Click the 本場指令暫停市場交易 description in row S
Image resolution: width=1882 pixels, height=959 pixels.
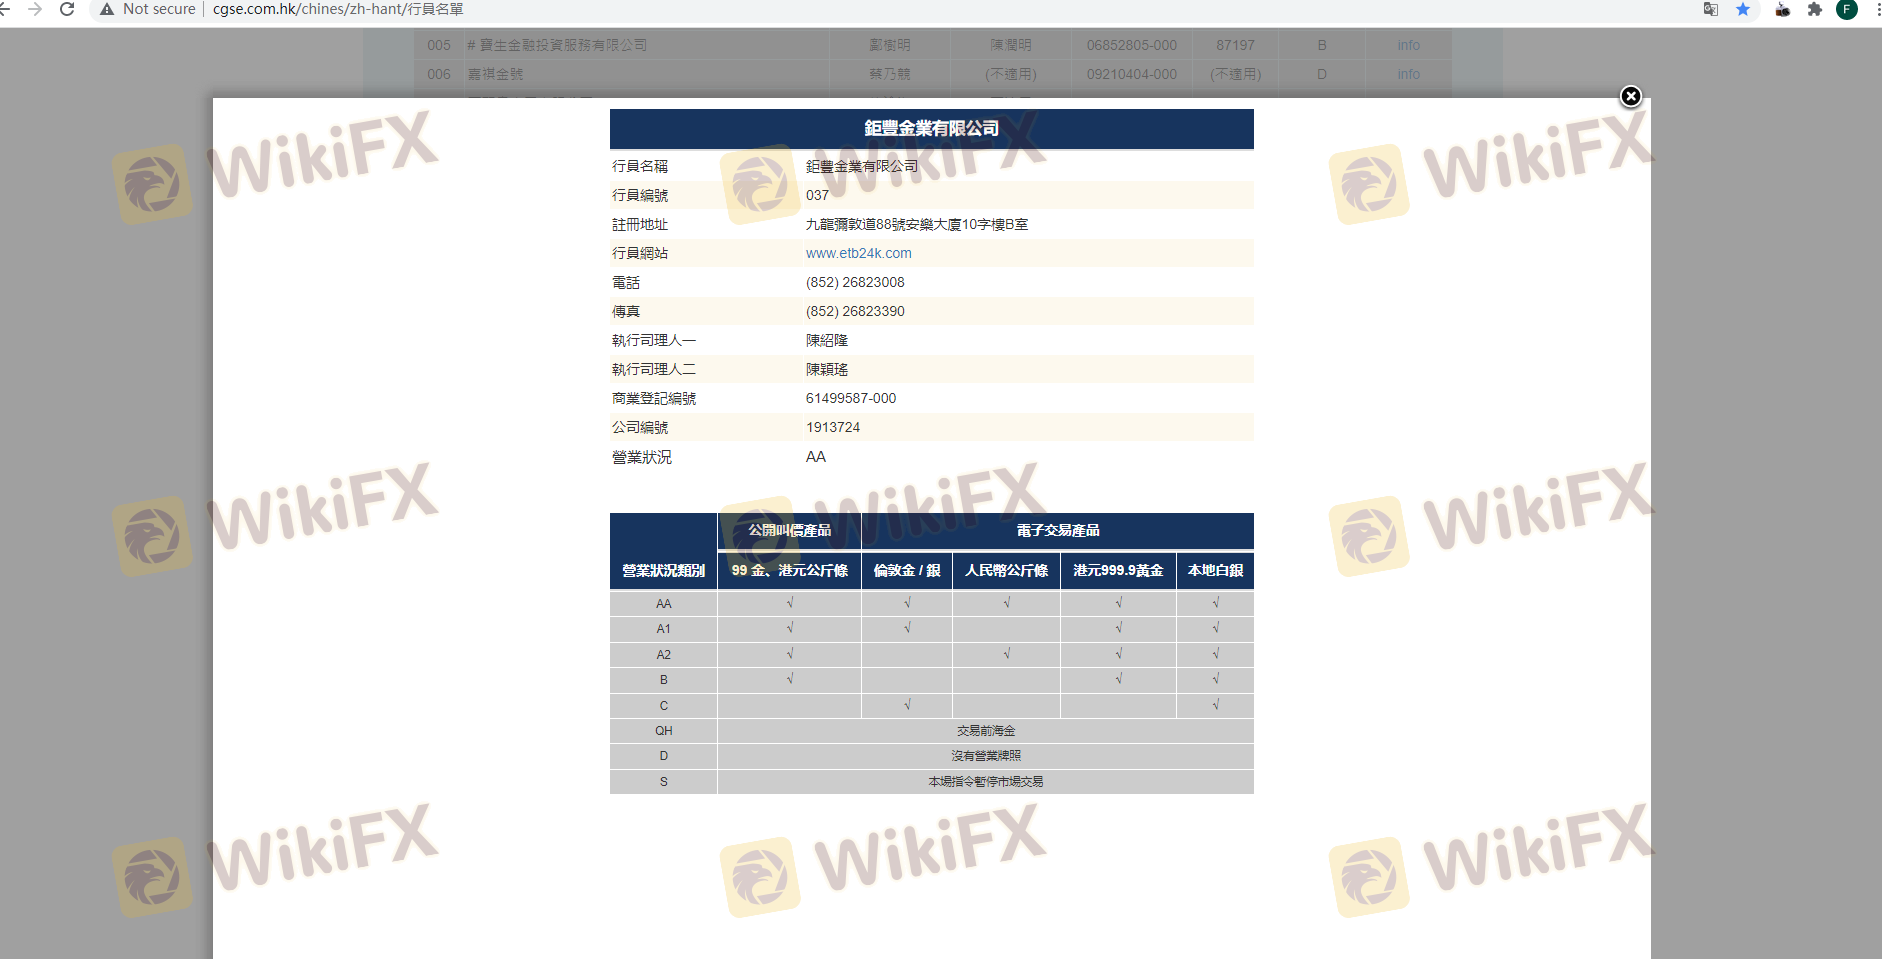(986, 782)
